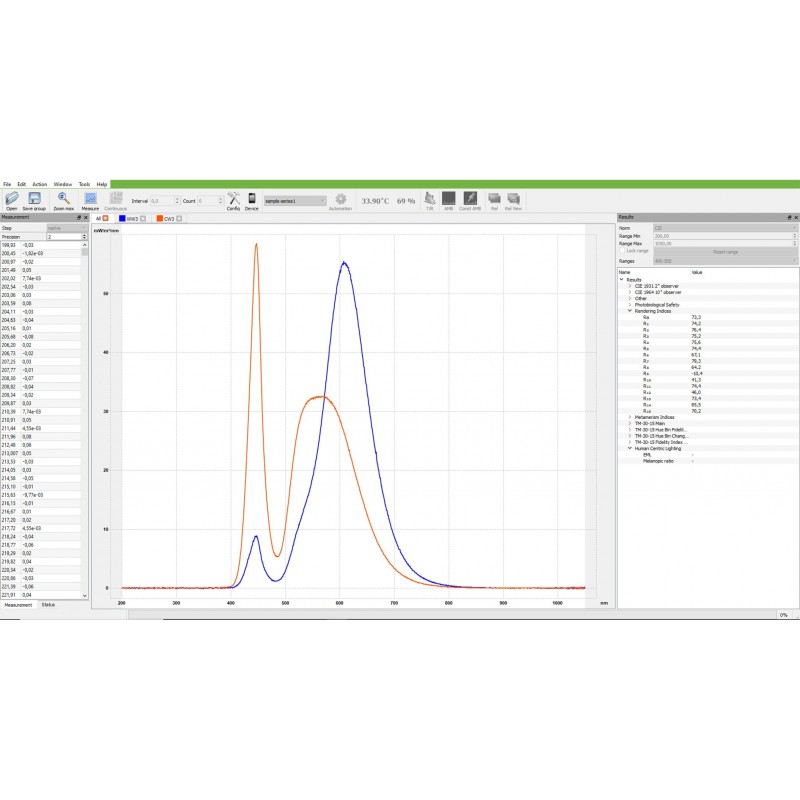Click the Automation gear icon
The height and width of the screenshot is (800, 800).
tap(341, 200)
